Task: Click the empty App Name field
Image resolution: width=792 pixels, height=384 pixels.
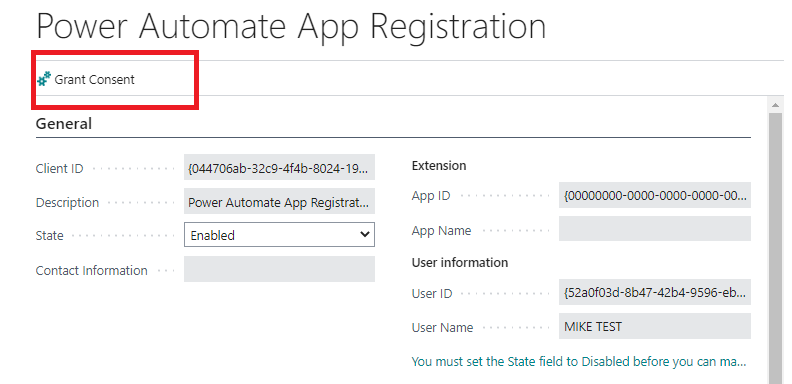Action: (655, 229)
